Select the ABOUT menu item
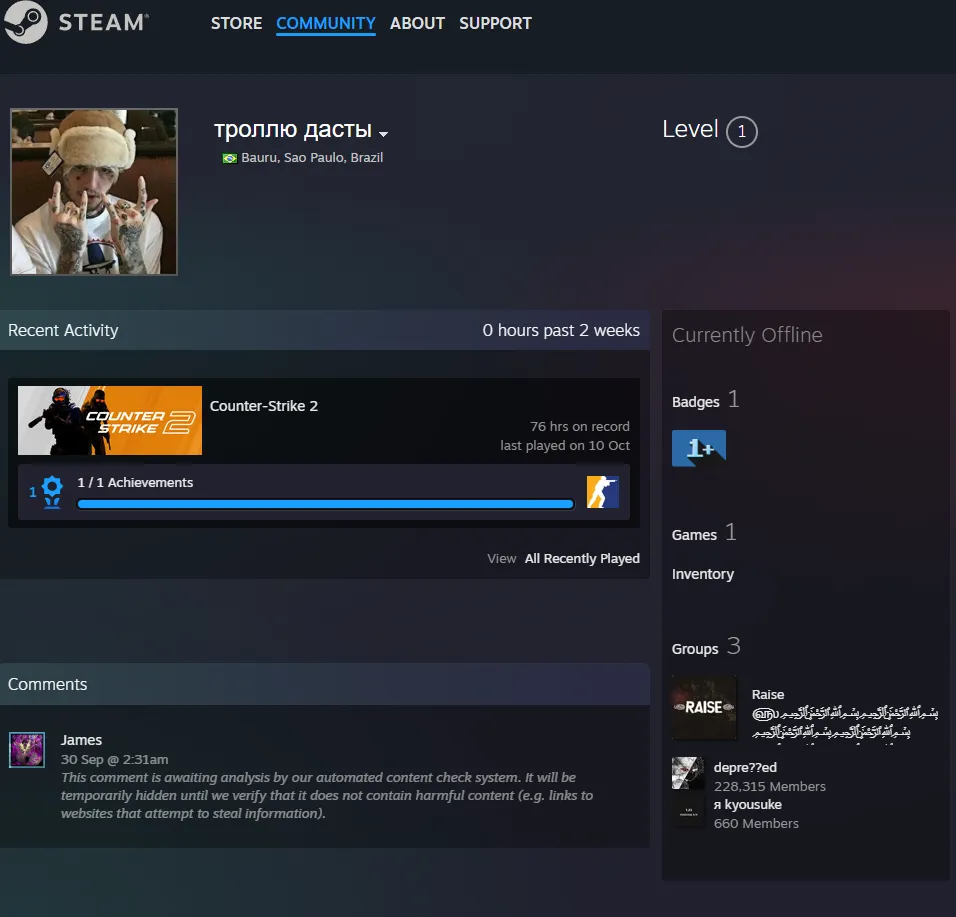Image resolution: width=956 pixels, height=917 pixels. tap(417, 23)
